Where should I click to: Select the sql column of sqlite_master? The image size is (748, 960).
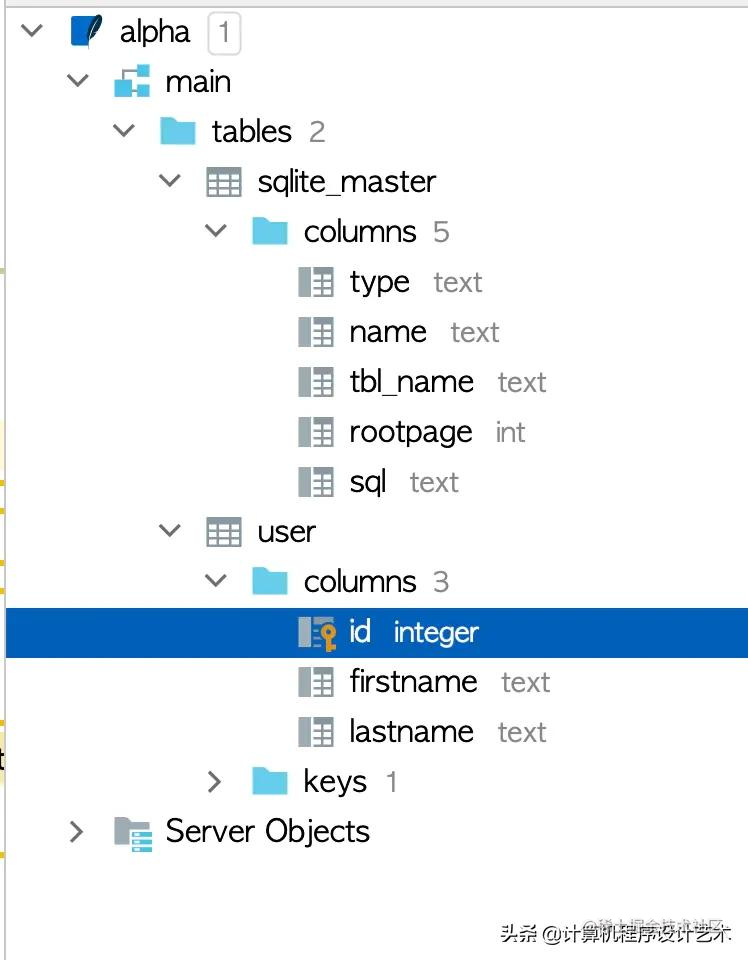click(x=368, y=481)
